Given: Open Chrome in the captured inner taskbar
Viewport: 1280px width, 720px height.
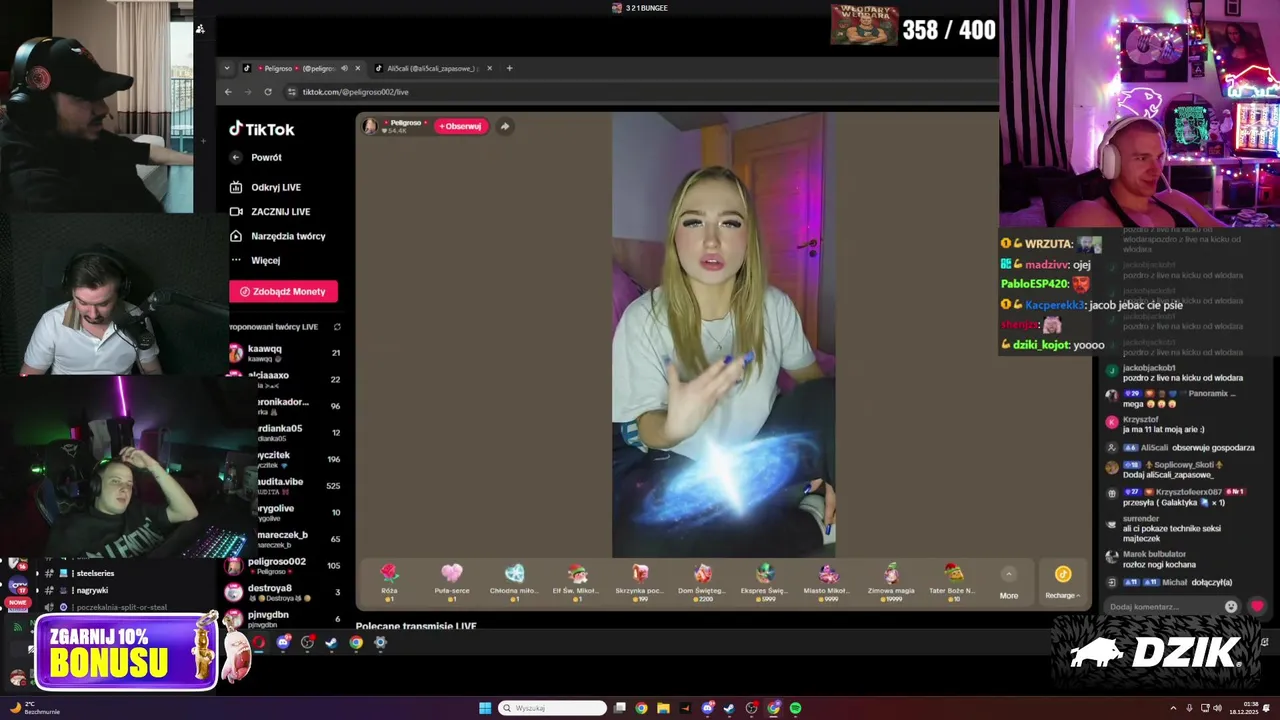Looking at the screenshot, I should click(356, 643).
